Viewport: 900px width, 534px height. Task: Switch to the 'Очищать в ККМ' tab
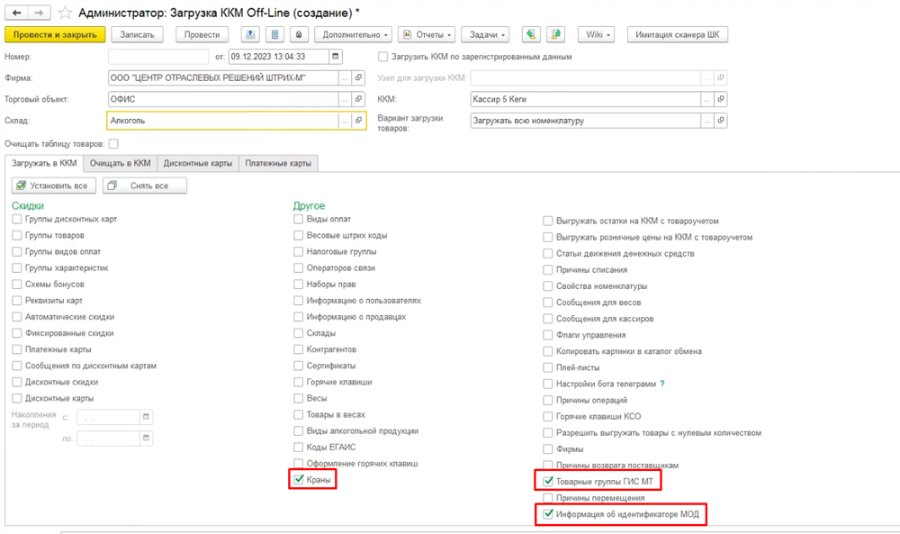tap(120, 163)
